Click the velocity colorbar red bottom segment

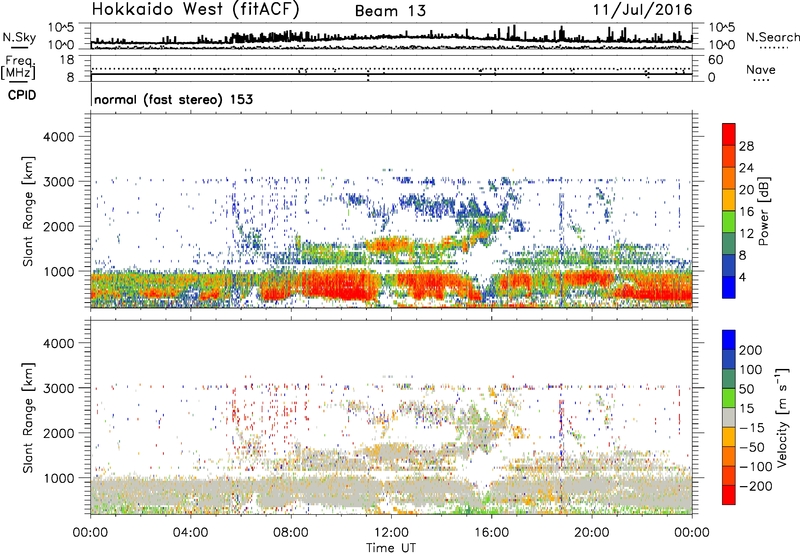click(x=729, y=495)
